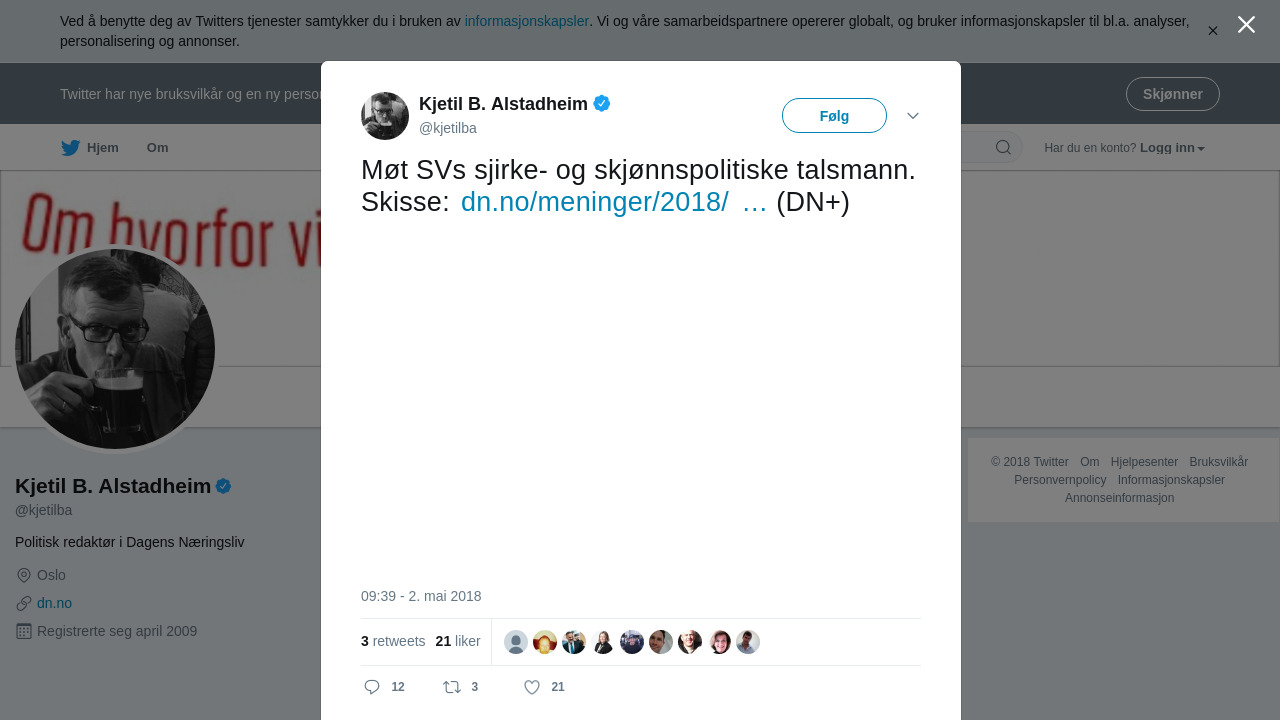Open tweet options chevron menu
Viewport: 1280px width, 720px height.
[913, 116]
